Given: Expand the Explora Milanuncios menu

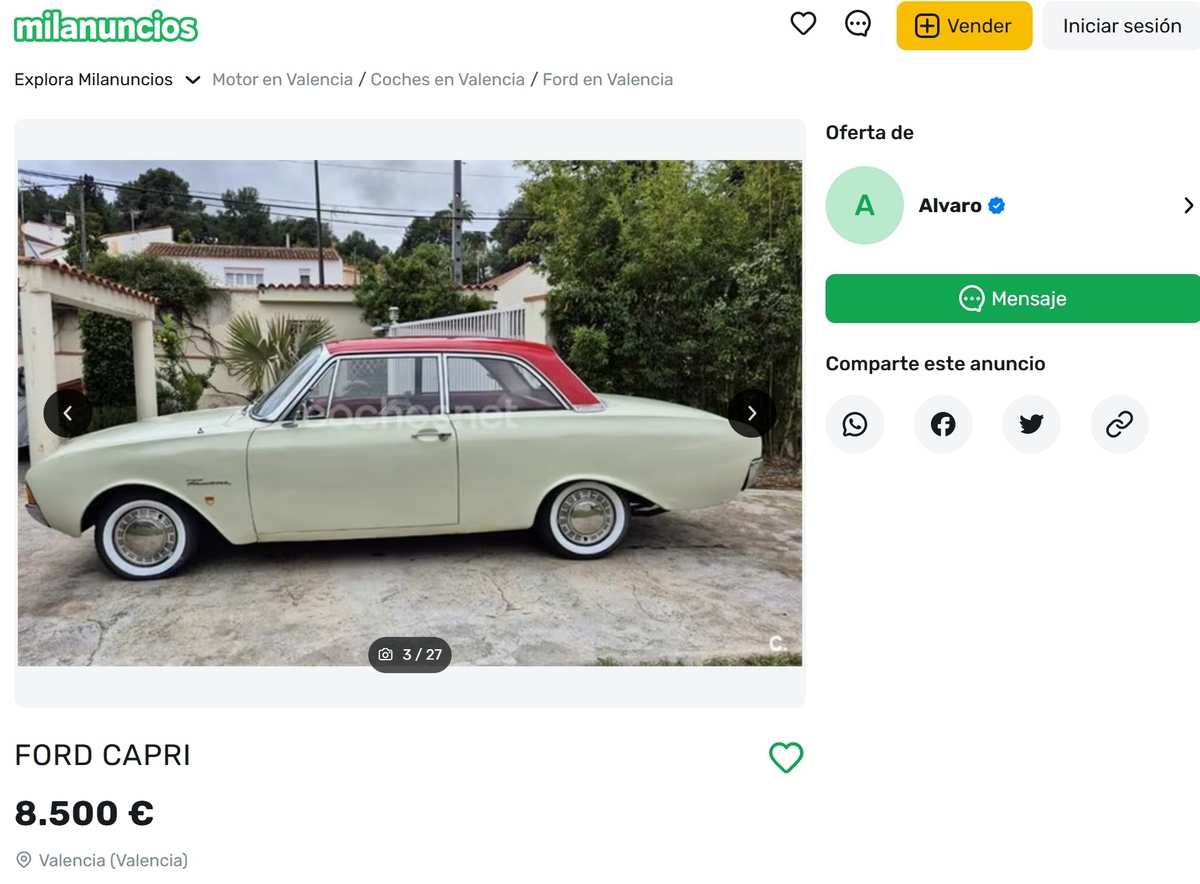Looking at the screenshot, I should click(107, 80).
